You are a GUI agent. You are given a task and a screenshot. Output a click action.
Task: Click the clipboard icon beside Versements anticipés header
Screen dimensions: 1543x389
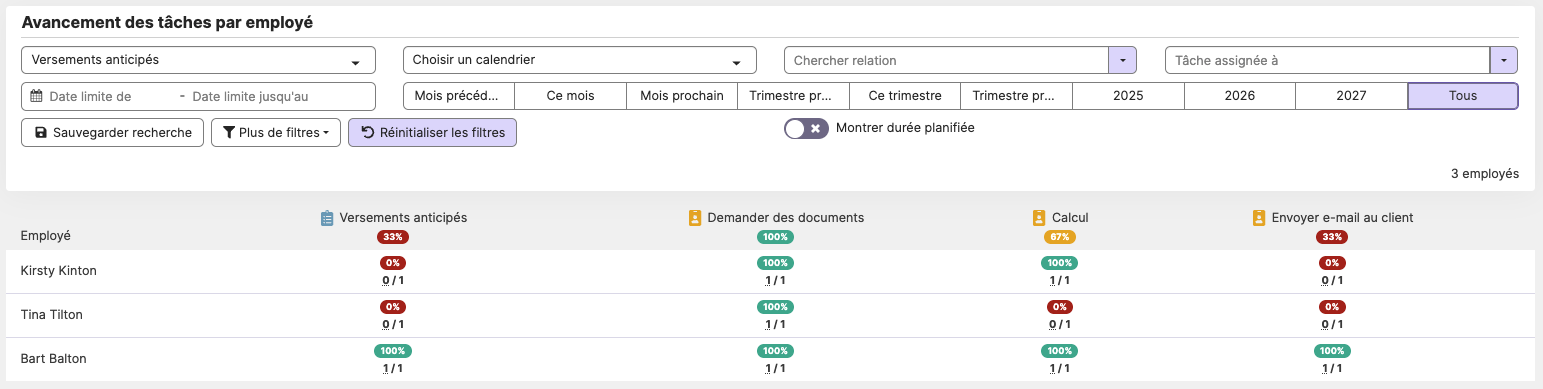tap(326, 218)
